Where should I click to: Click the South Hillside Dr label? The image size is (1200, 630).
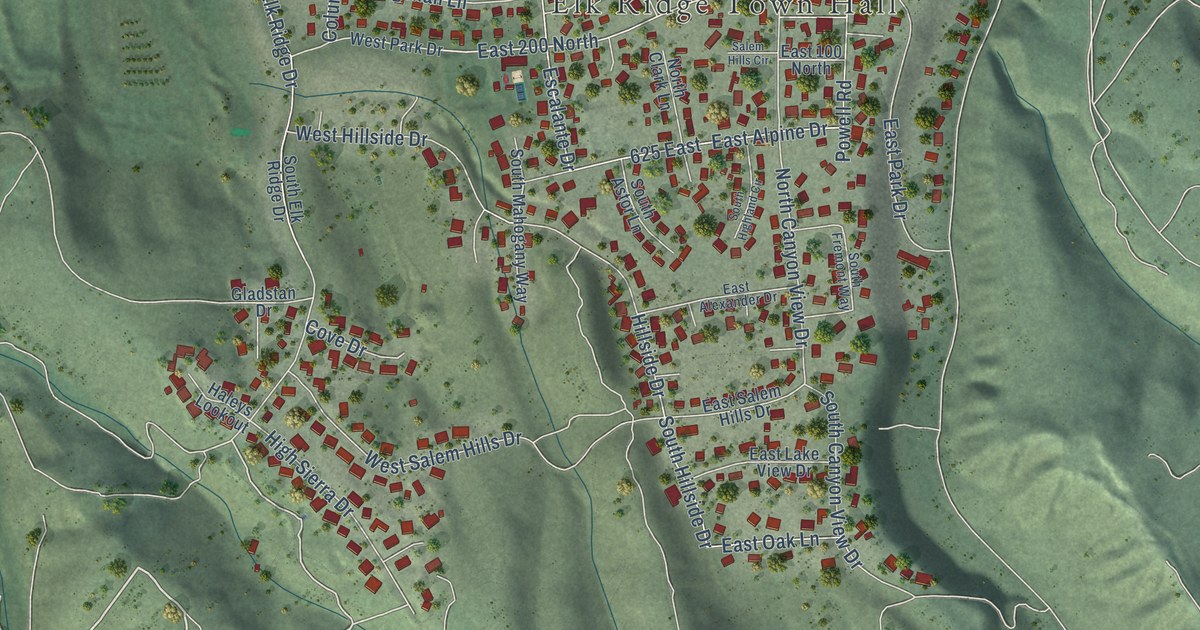click(x=684, y=481)
